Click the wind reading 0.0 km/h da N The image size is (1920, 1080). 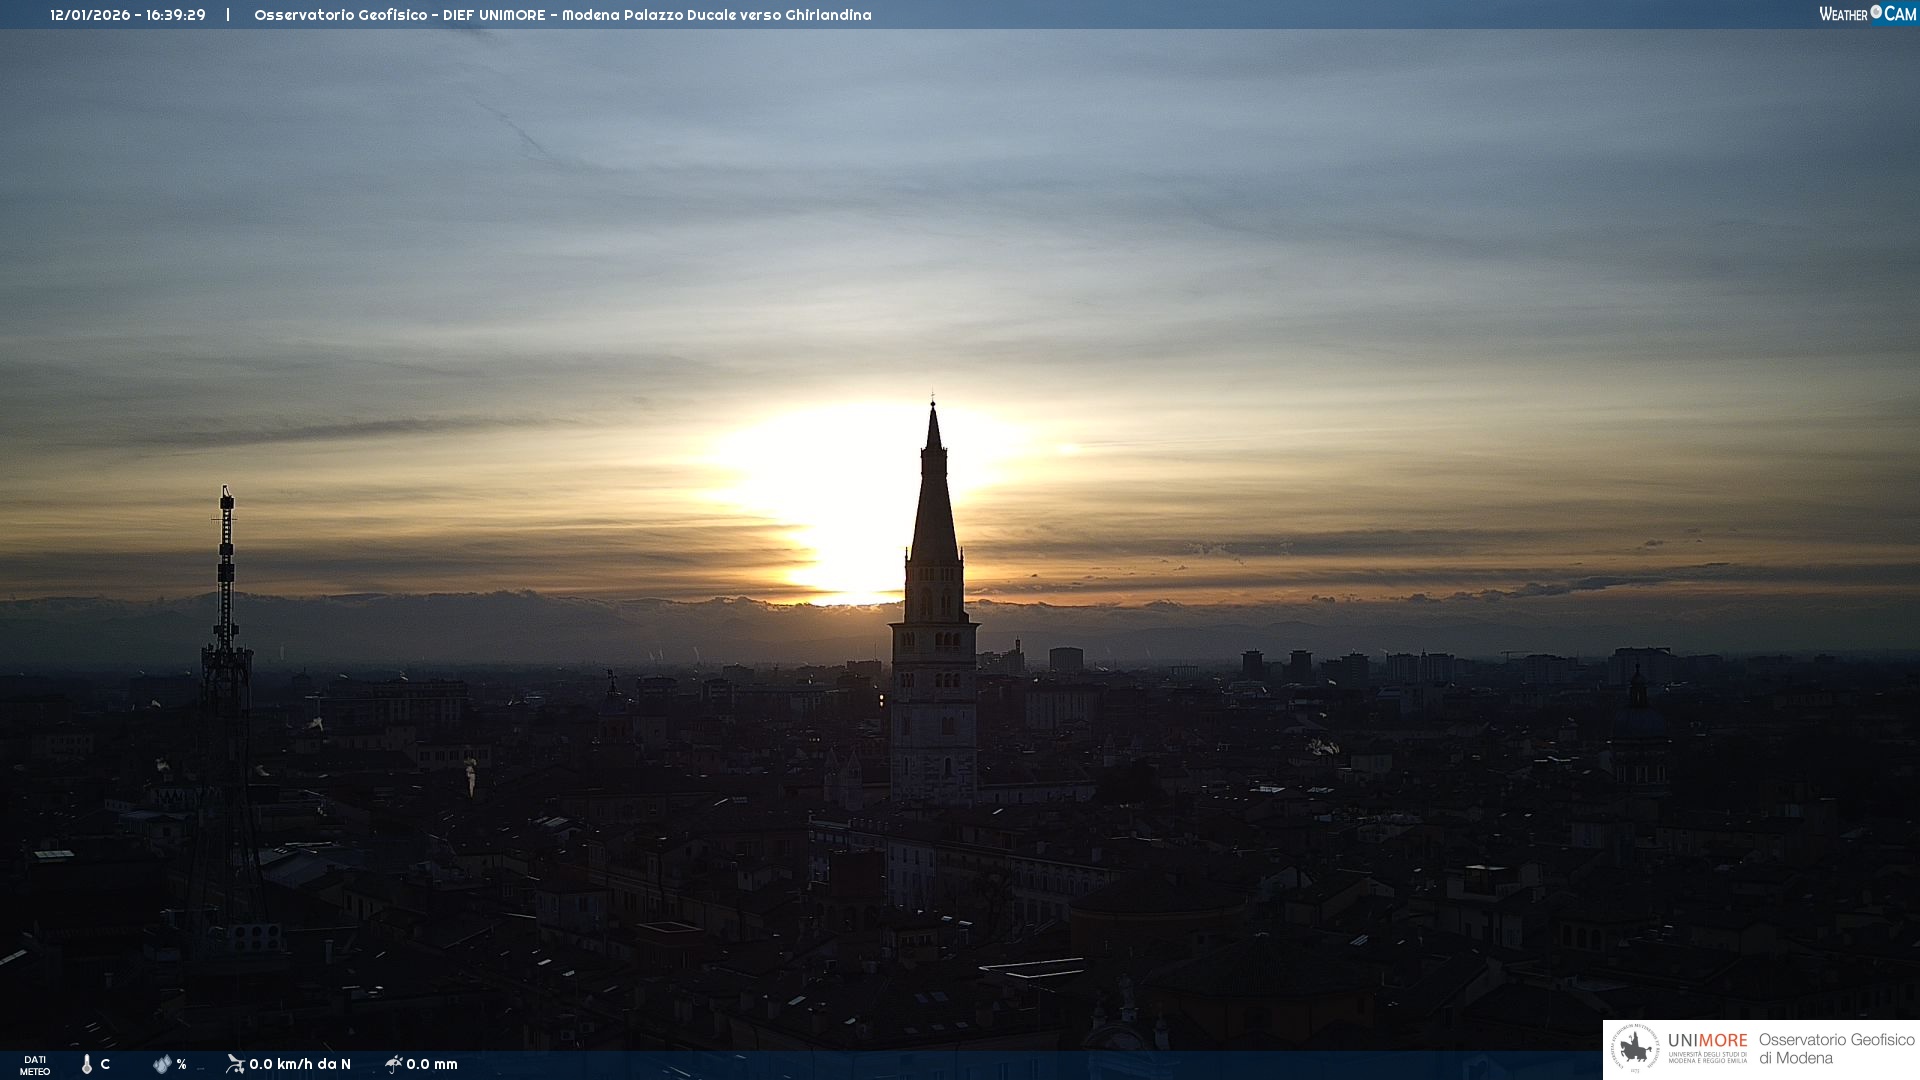click(x=300, y=1064)
